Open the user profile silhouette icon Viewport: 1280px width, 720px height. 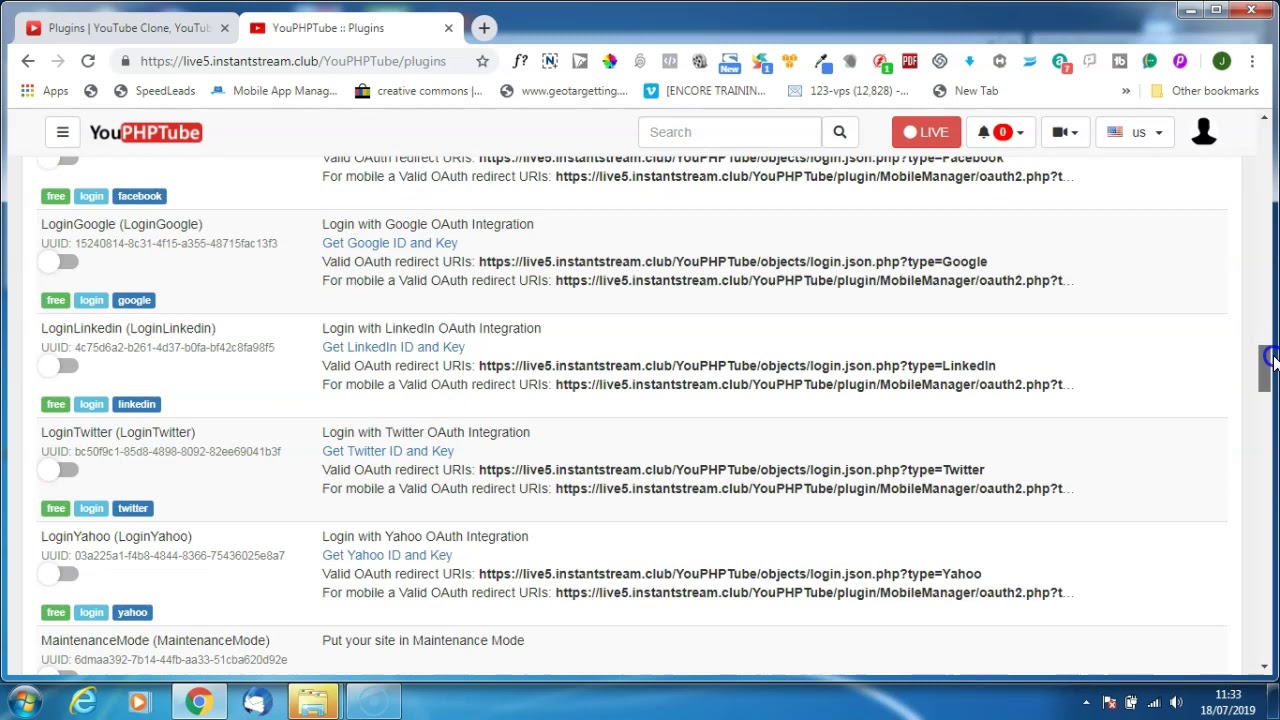(1204, 132)
